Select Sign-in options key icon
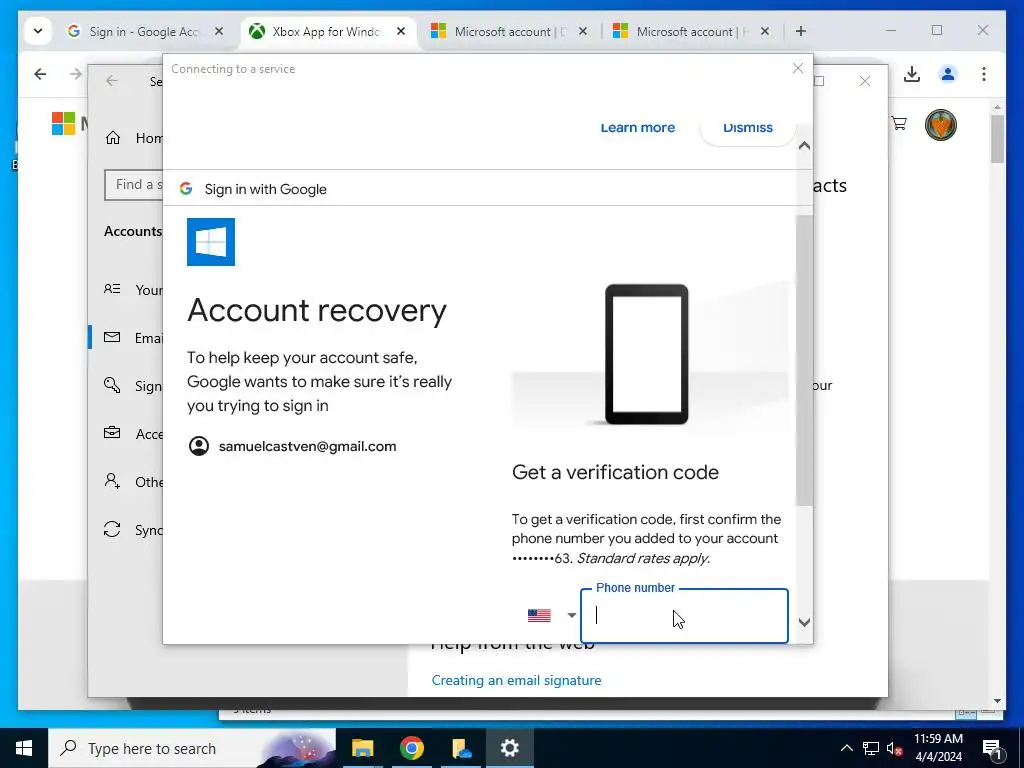The height and width of the screenshot is (768, 1024). click(x=112, y=385)
